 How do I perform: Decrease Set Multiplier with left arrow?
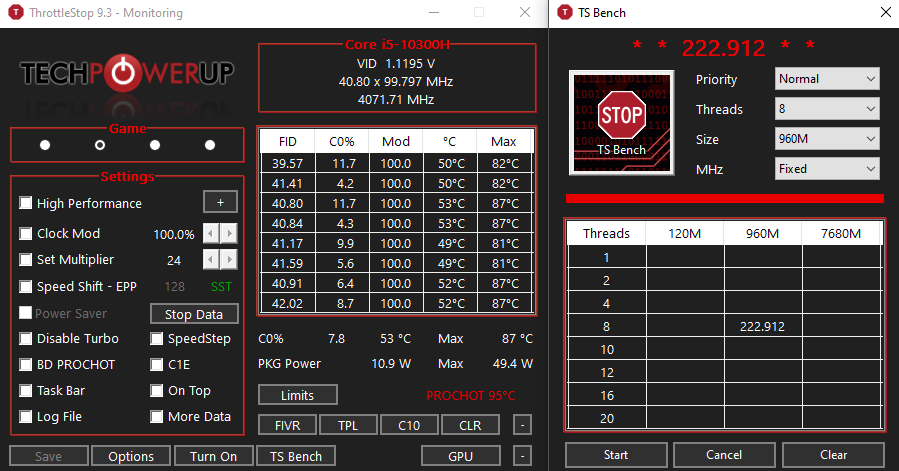click(x=211, y=260)
